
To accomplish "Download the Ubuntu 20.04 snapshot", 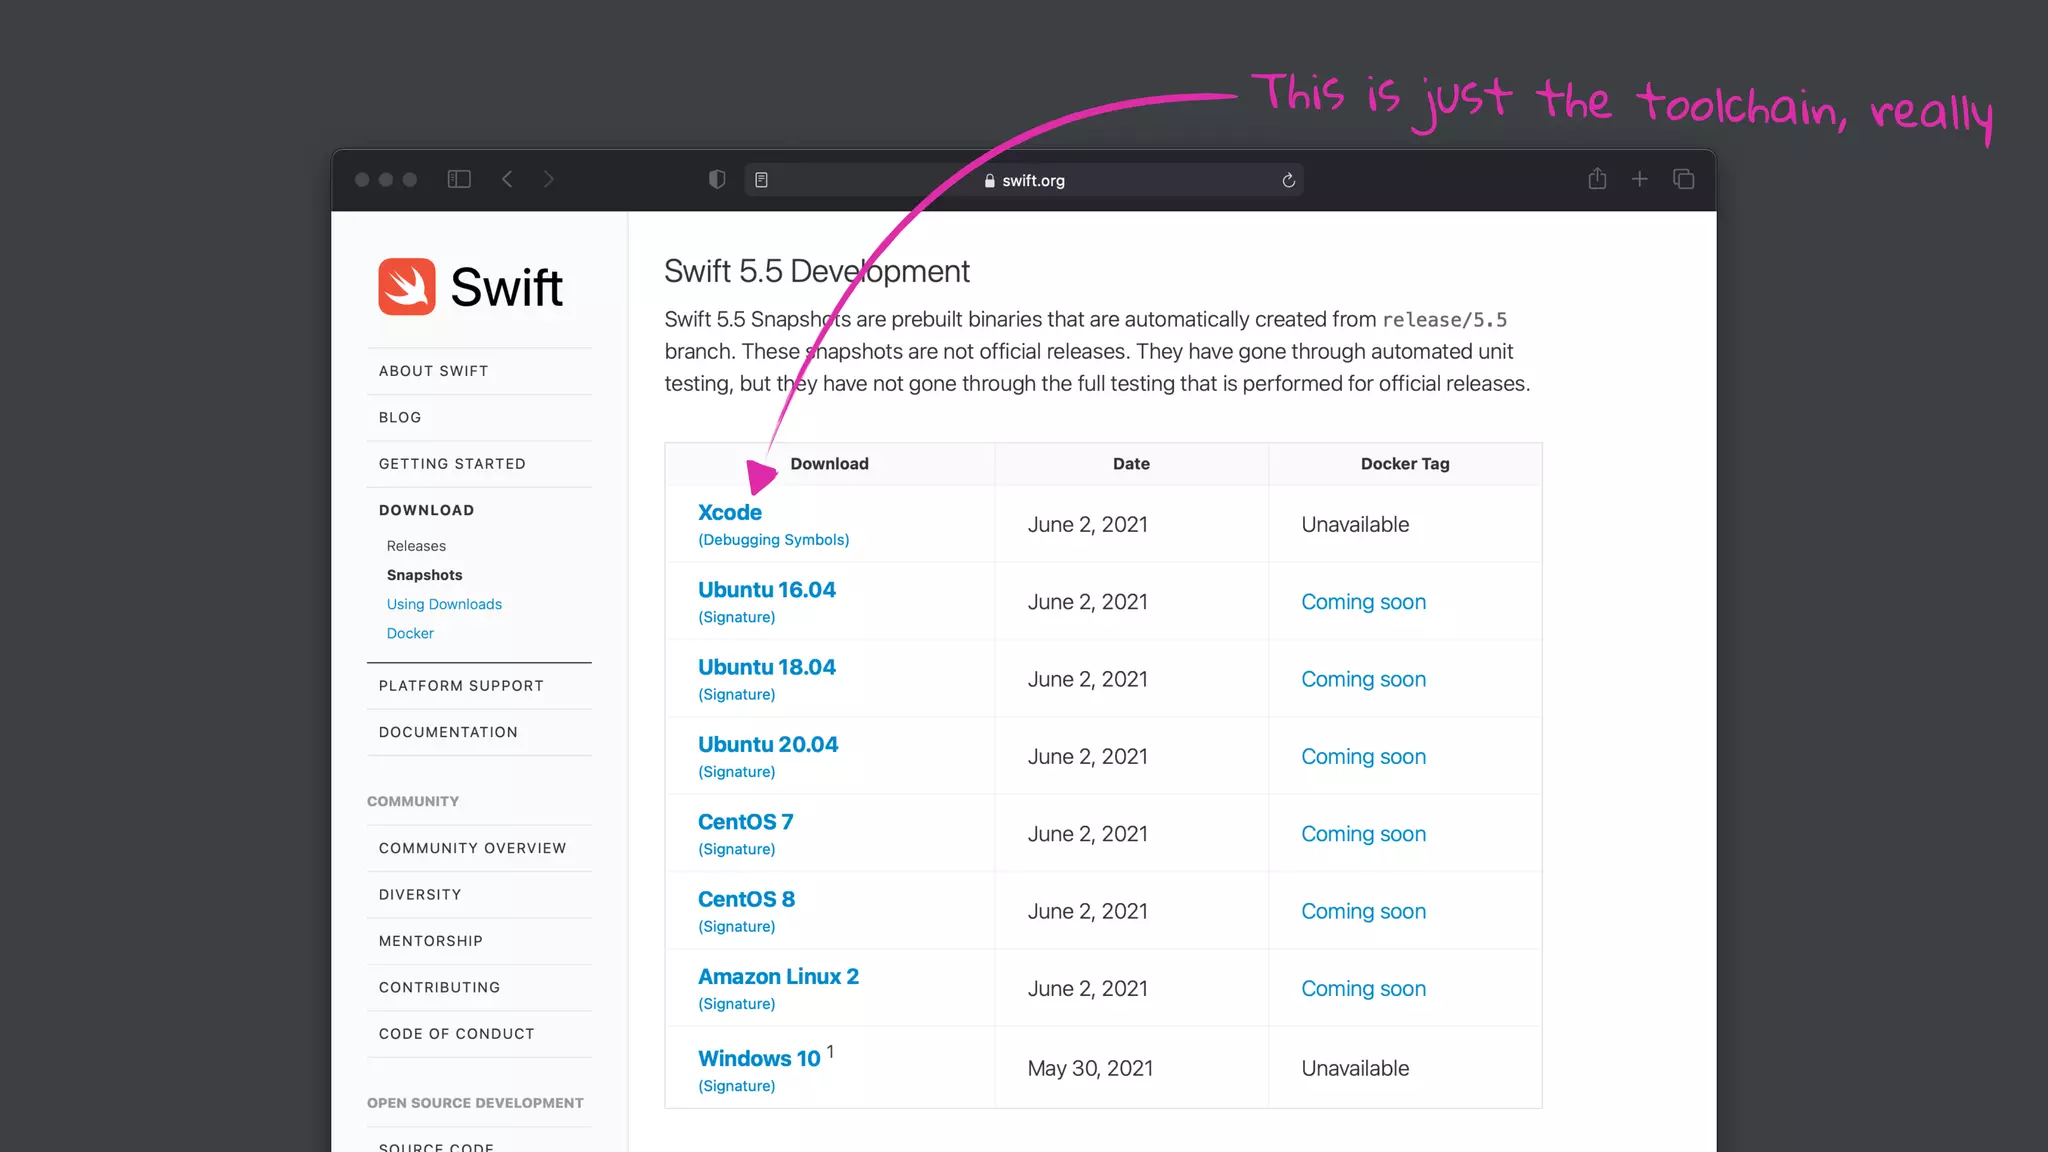I will [767, 744].
